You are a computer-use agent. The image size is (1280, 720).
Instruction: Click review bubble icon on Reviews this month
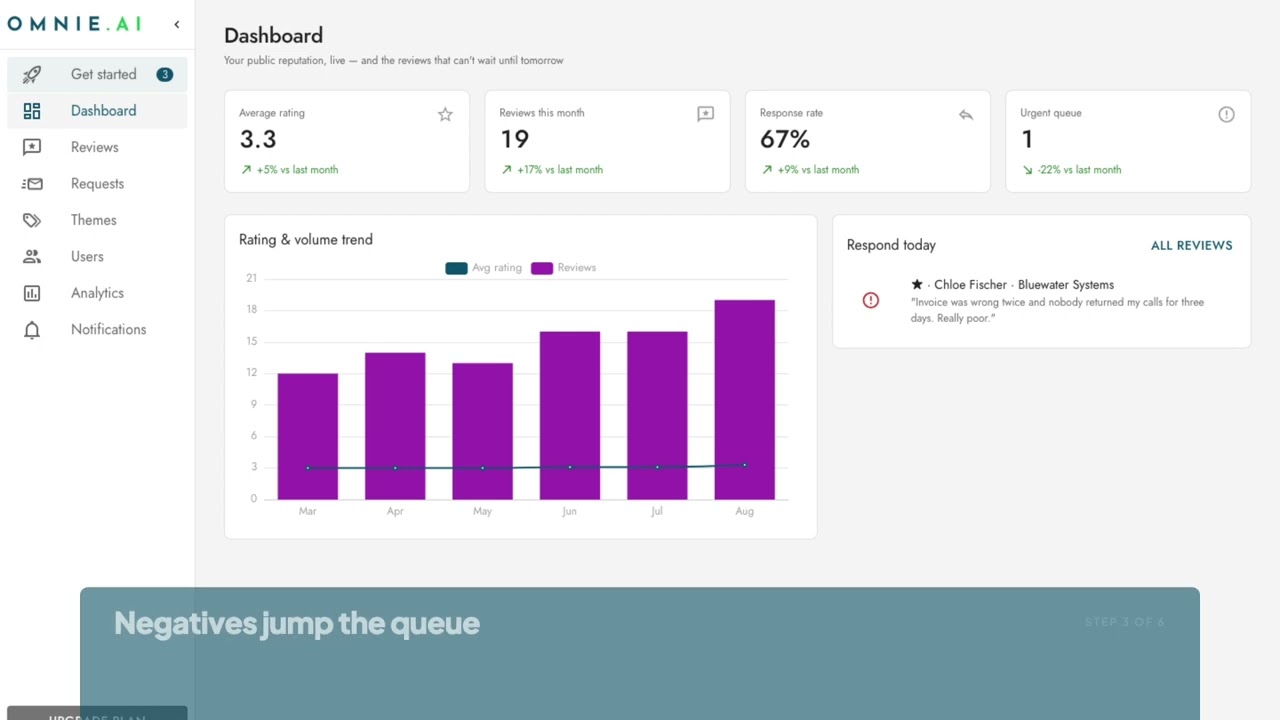click(705, 114)
